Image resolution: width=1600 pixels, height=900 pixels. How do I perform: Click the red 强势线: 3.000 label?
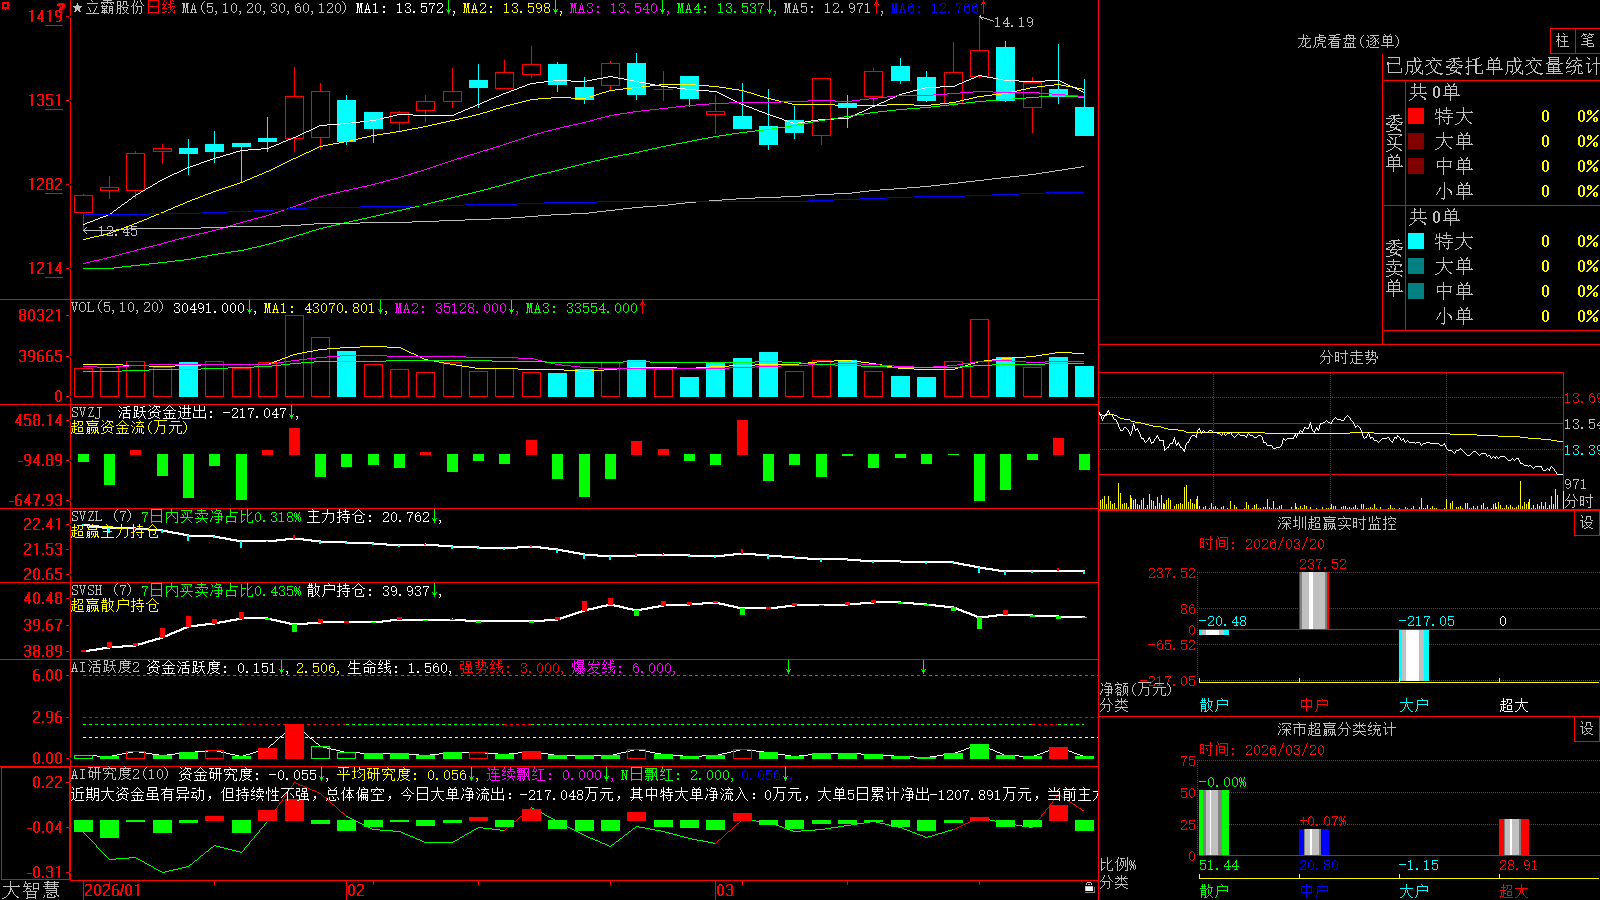pos(511,668)
